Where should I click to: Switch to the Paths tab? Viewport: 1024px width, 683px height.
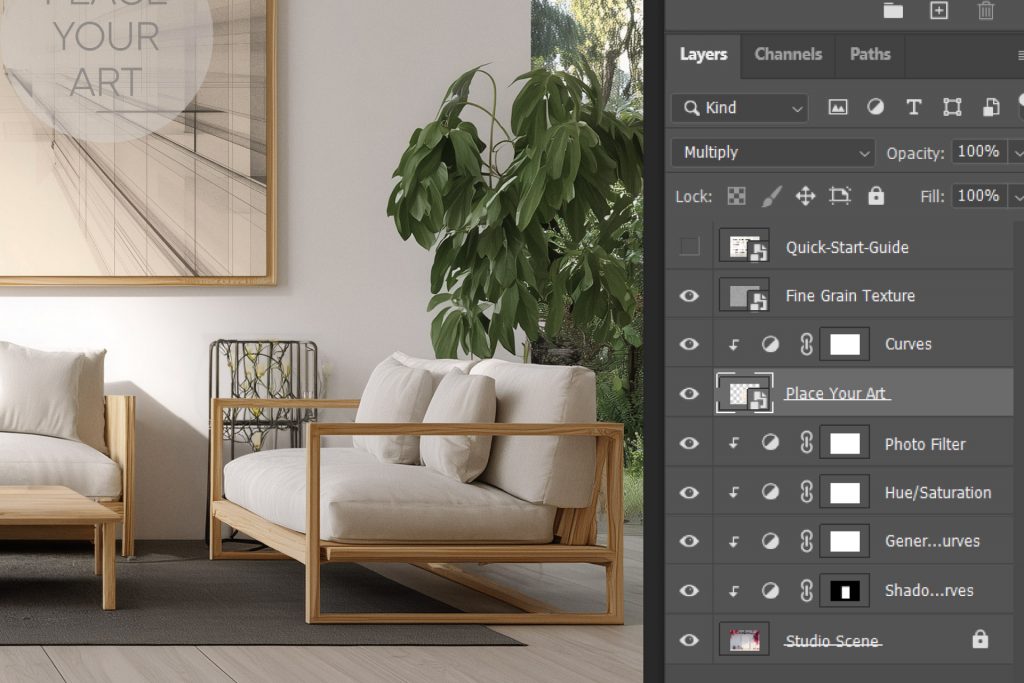870,54
